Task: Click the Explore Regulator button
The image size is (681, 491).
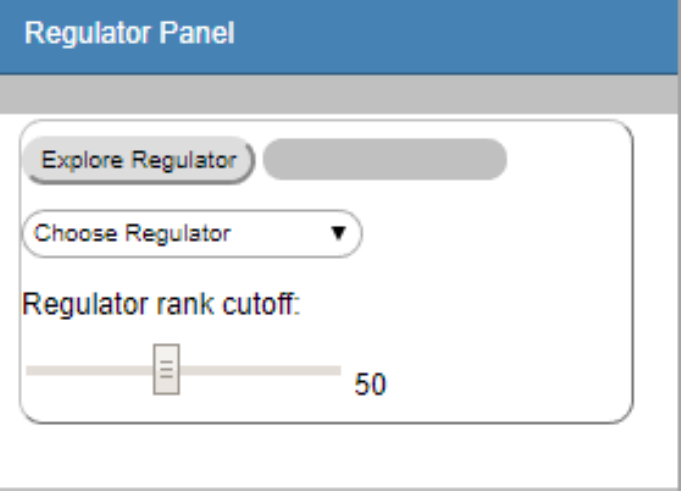Action: click(x=139, y=160)
